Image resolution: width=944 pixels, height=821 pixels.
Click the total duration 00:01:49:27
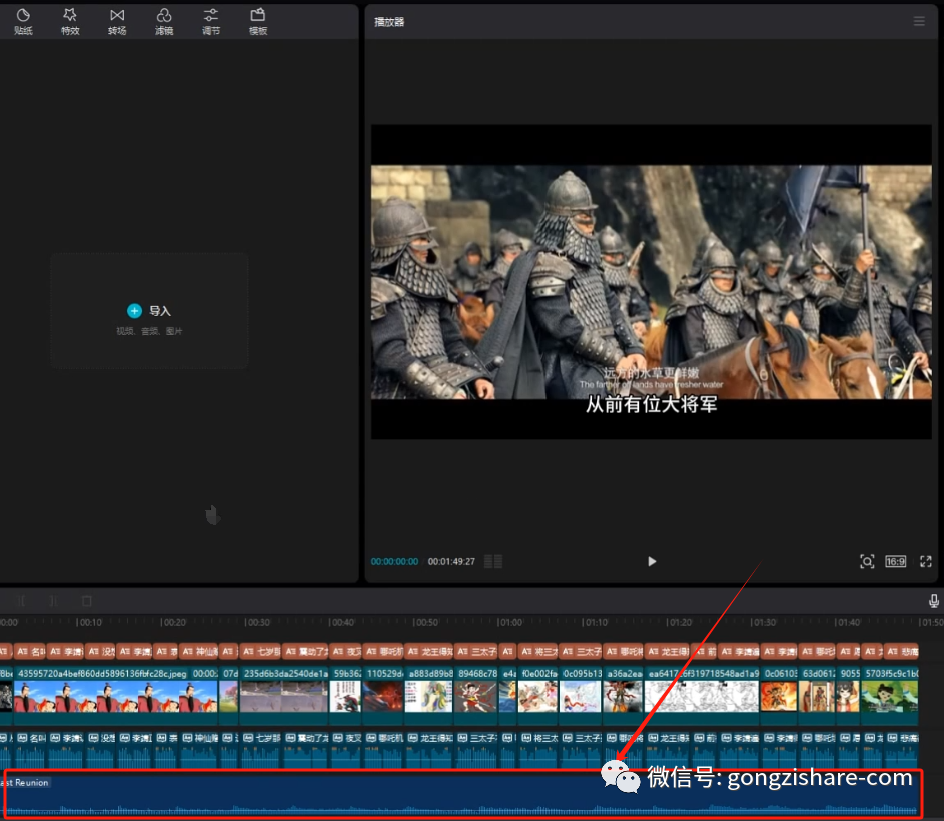point(451,562)
